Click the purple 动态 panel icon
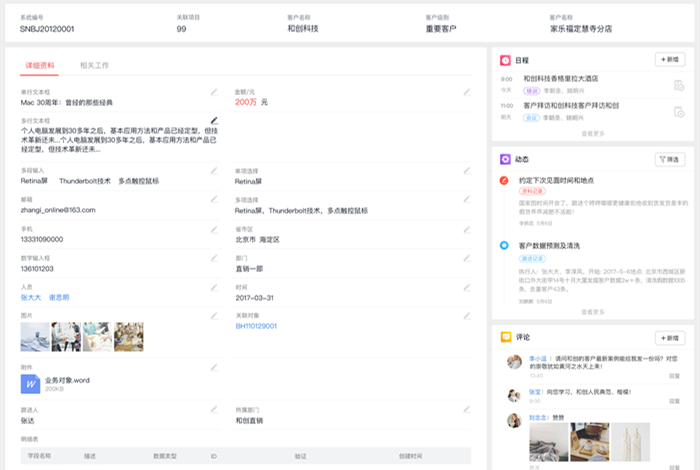This screenshot has height=470, width=700. (x=506, y=159)
